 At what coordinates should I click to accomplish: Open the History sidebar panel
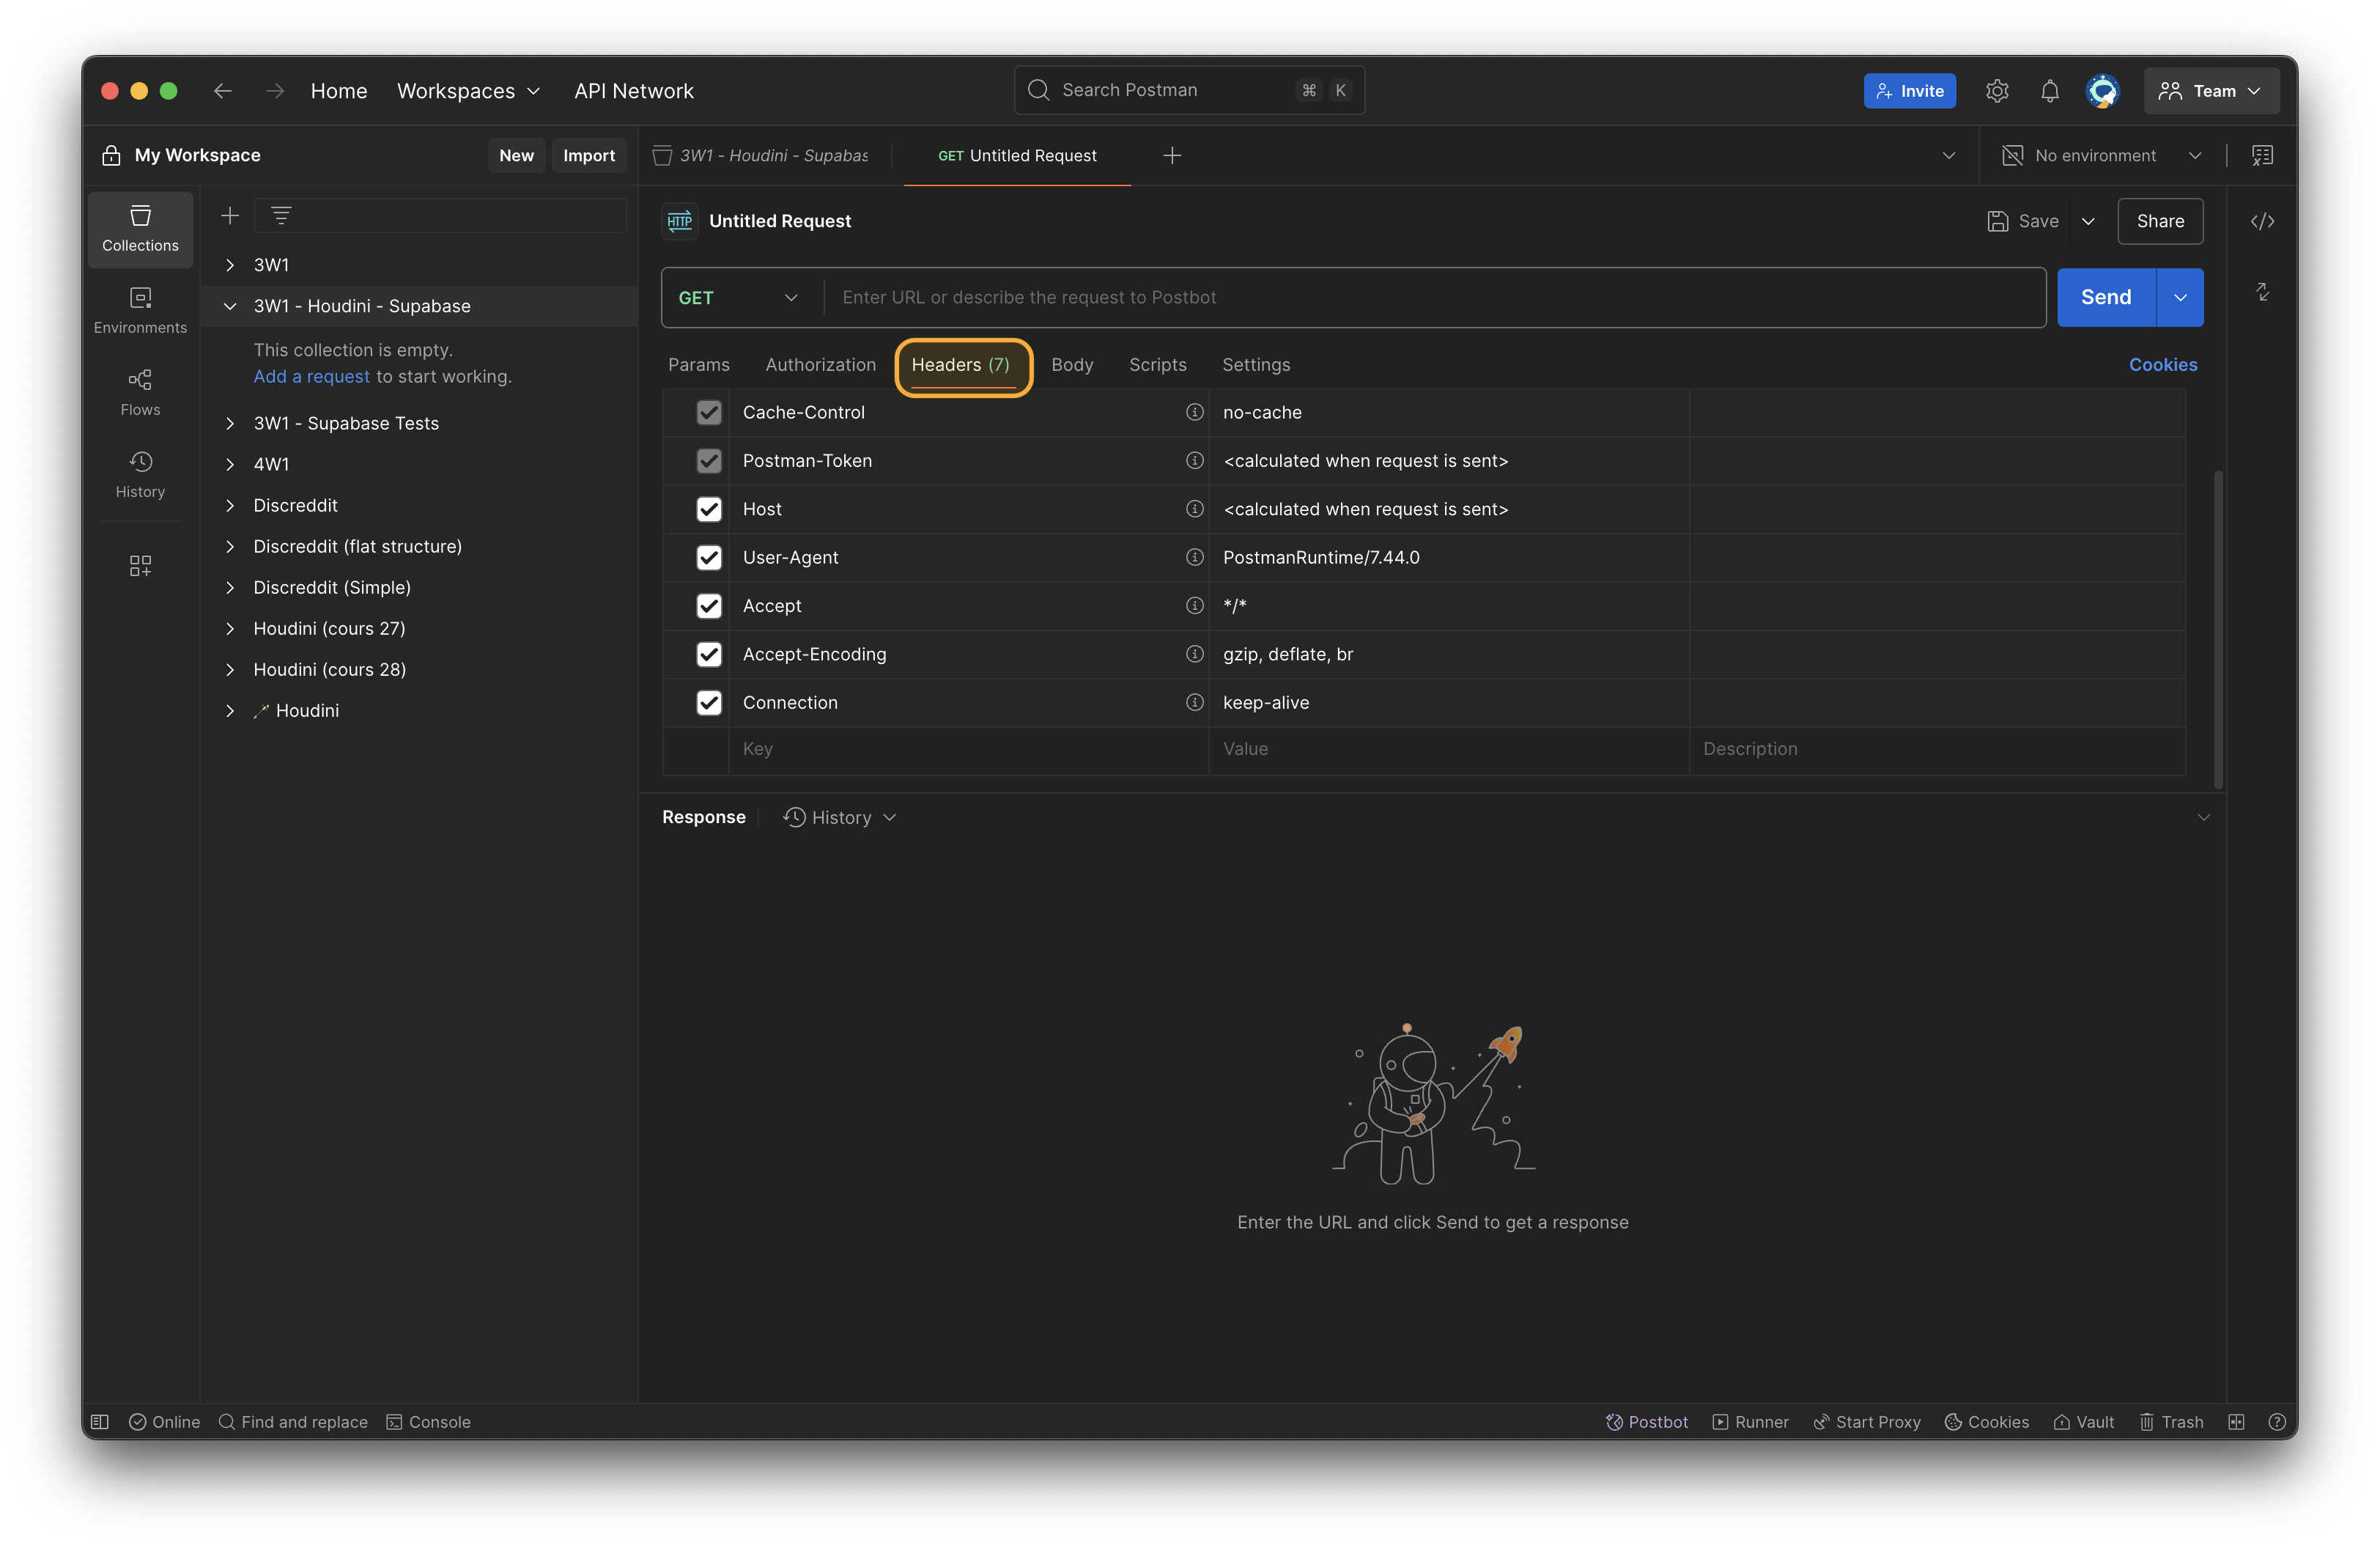[x=140, y=475]
